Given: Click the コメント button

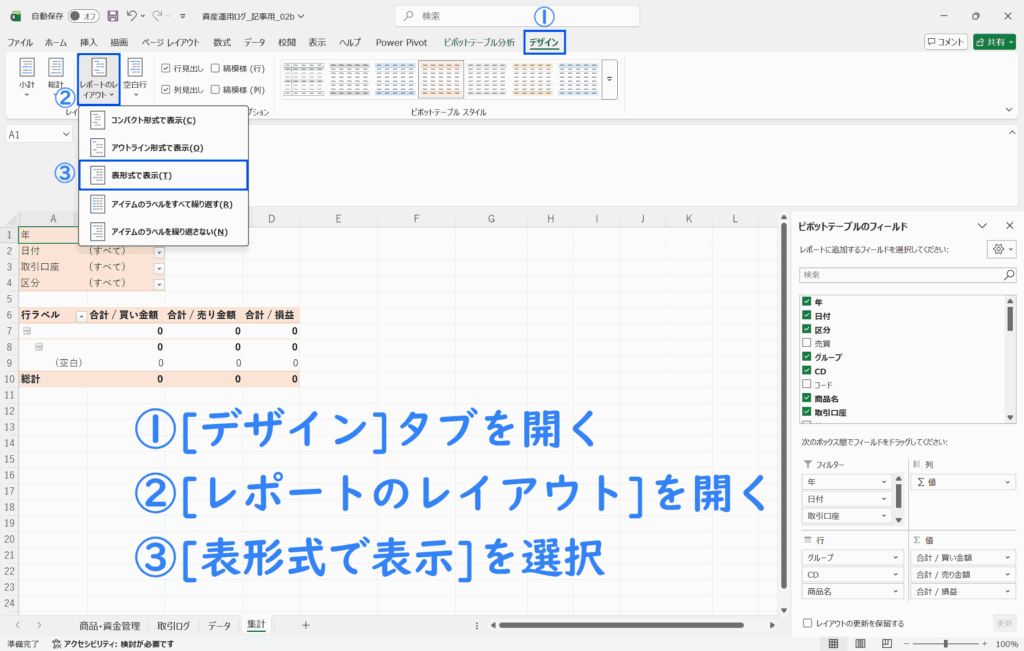Looking at the screenshot, I should pyautogui.click(x=945, y=42).
